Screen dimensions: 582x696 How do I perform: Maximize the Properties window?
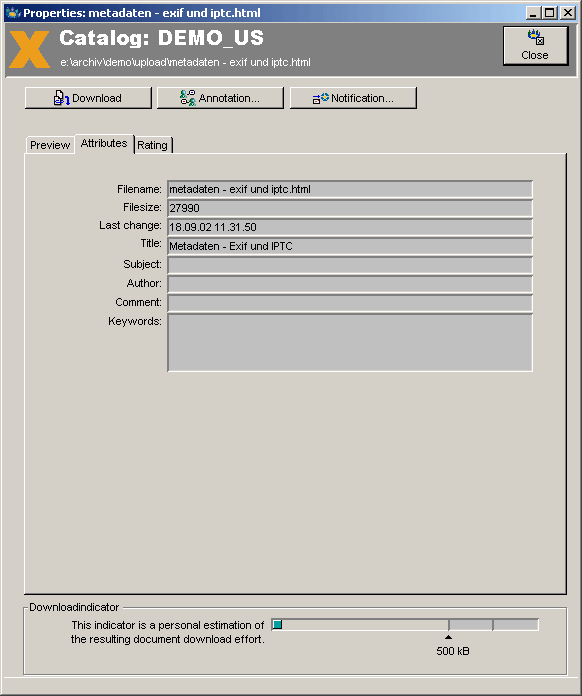pyautogui.click(x=550, y=13)
